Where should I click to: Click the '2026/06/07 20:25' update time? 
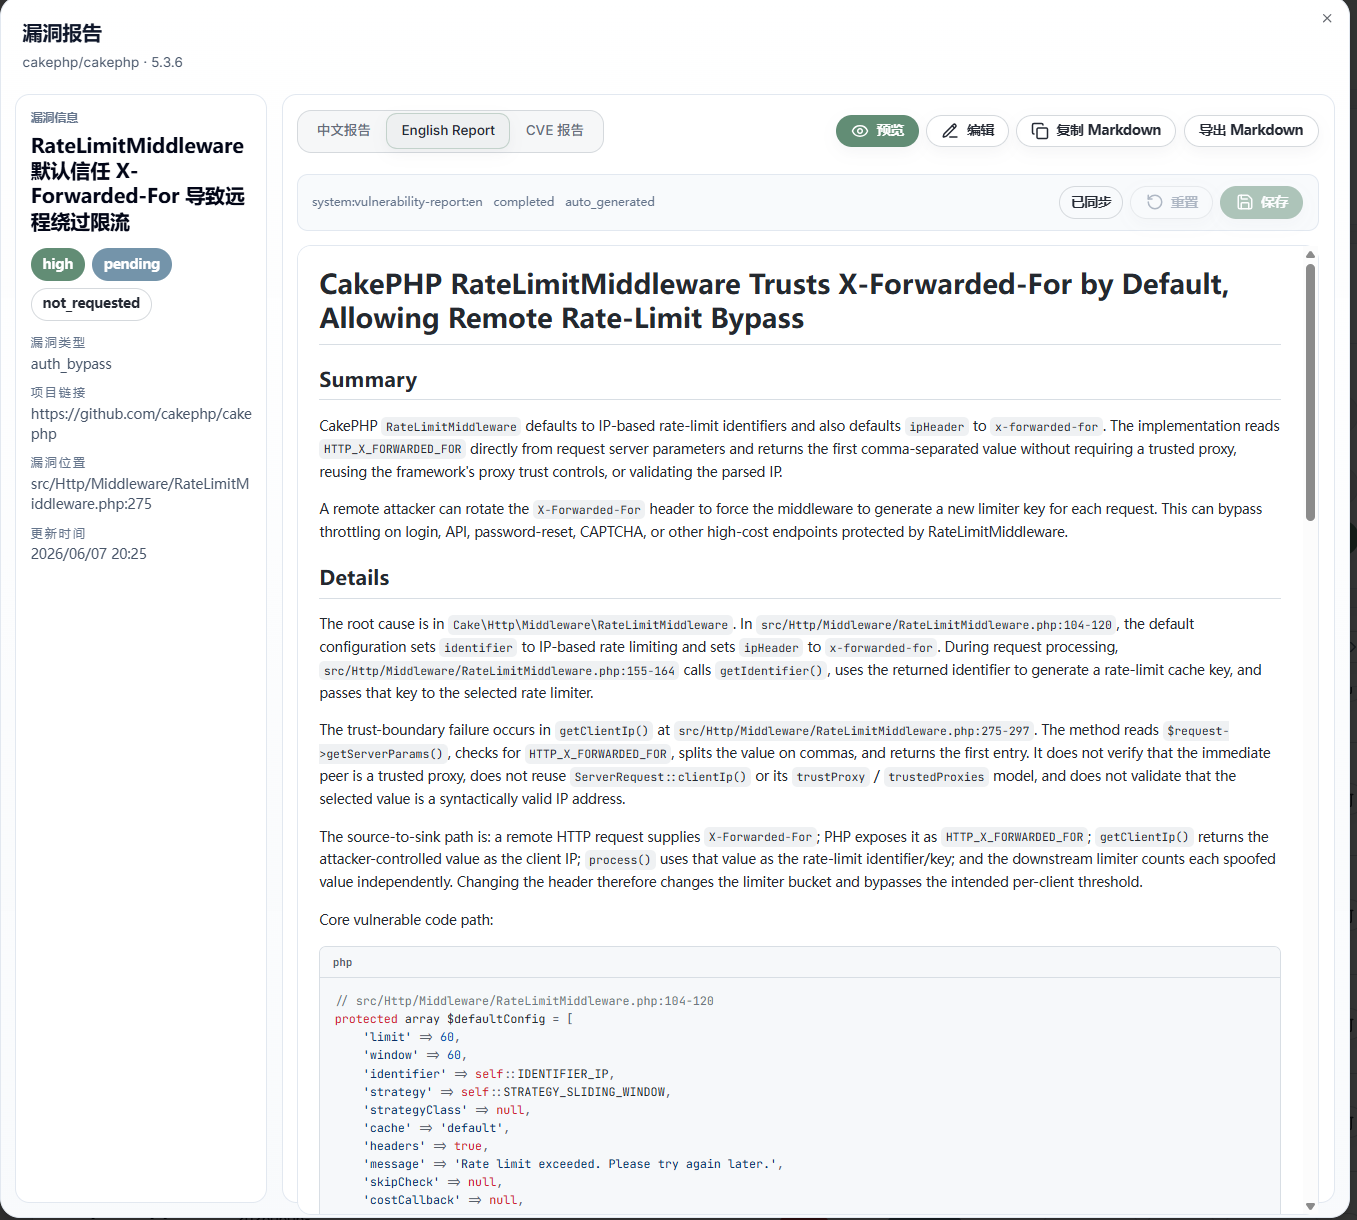click(89, 554)
